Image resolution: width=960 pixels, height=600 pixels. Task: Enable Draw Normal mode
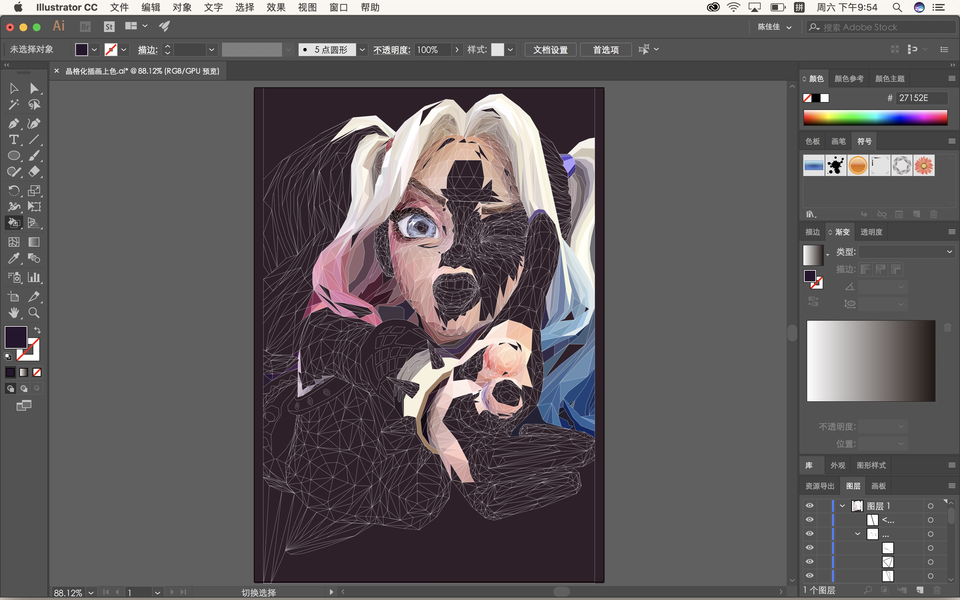point(10,388)
